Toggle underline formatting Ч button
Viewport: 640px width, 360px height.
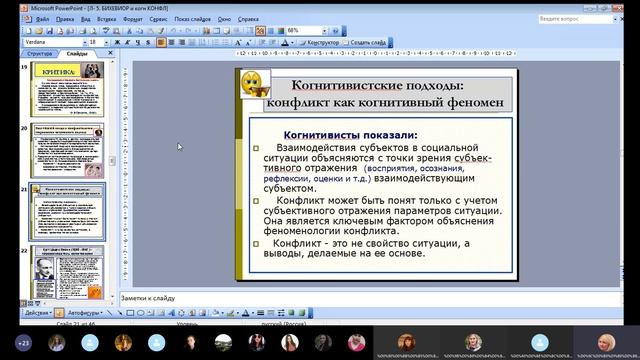pos(138,42)
